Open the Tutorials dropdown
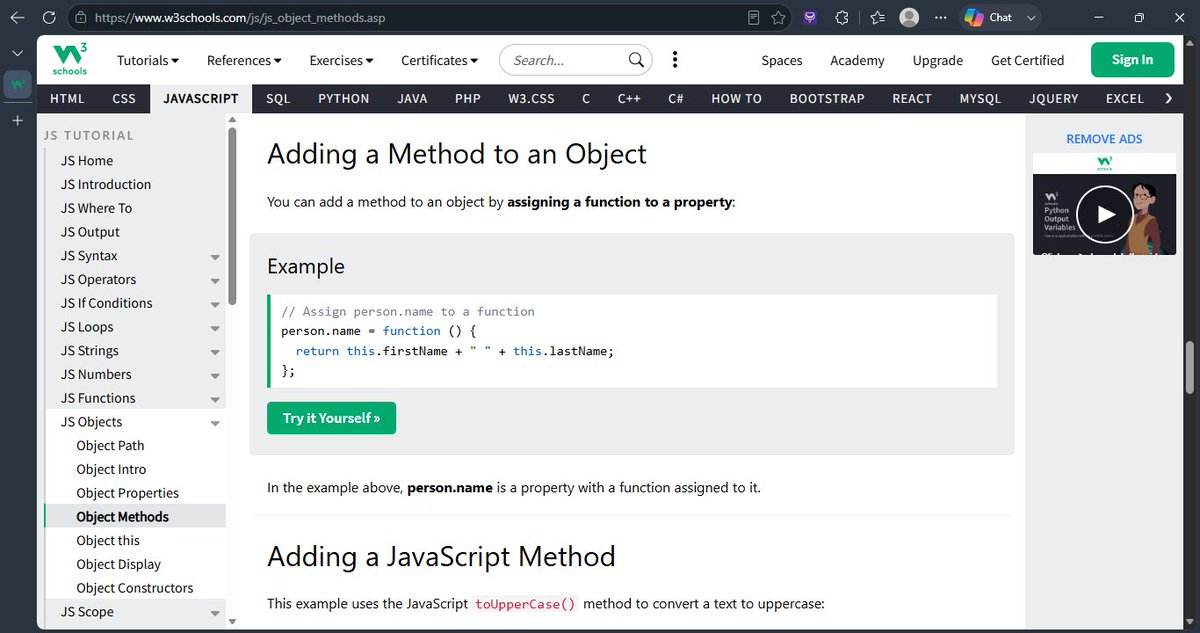This screenshot has height=633, width=1200. point(148,60)
